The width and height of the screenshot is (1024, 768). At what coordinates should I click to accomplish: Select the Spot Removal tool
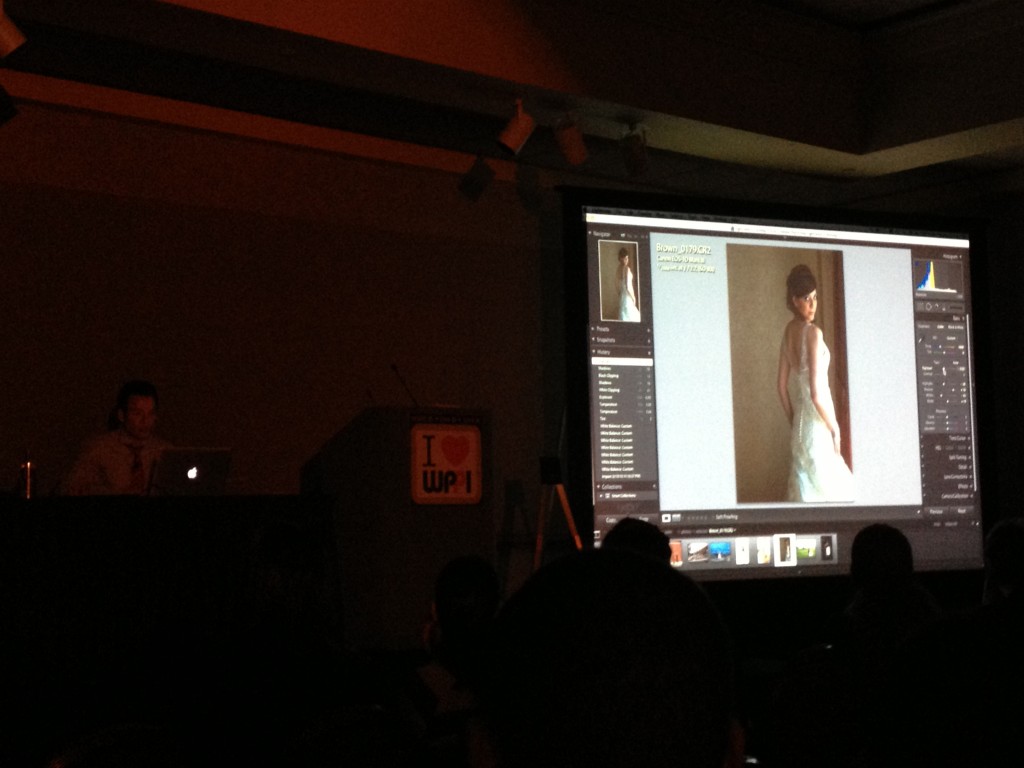click(928, 306)
